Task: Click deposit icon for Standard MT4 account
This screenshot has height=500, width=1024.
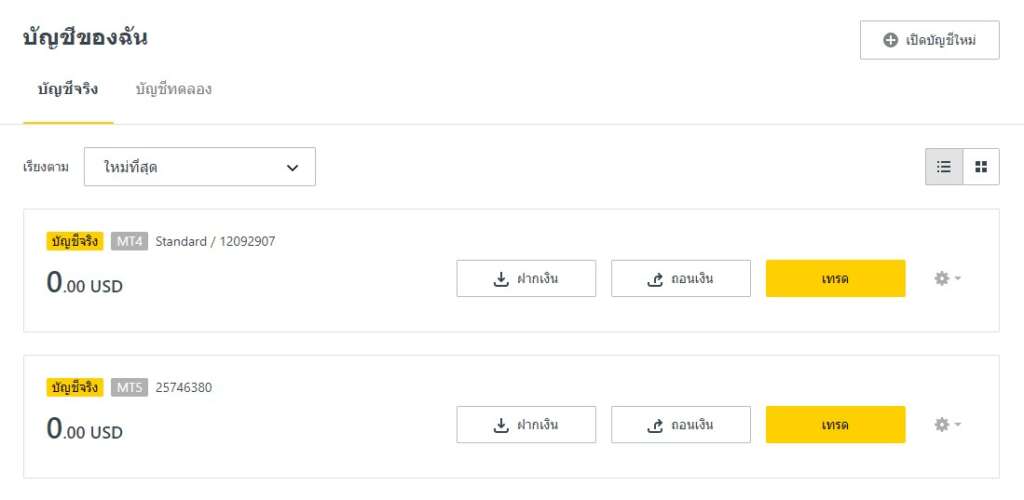Action: click(x=501, y=279)
